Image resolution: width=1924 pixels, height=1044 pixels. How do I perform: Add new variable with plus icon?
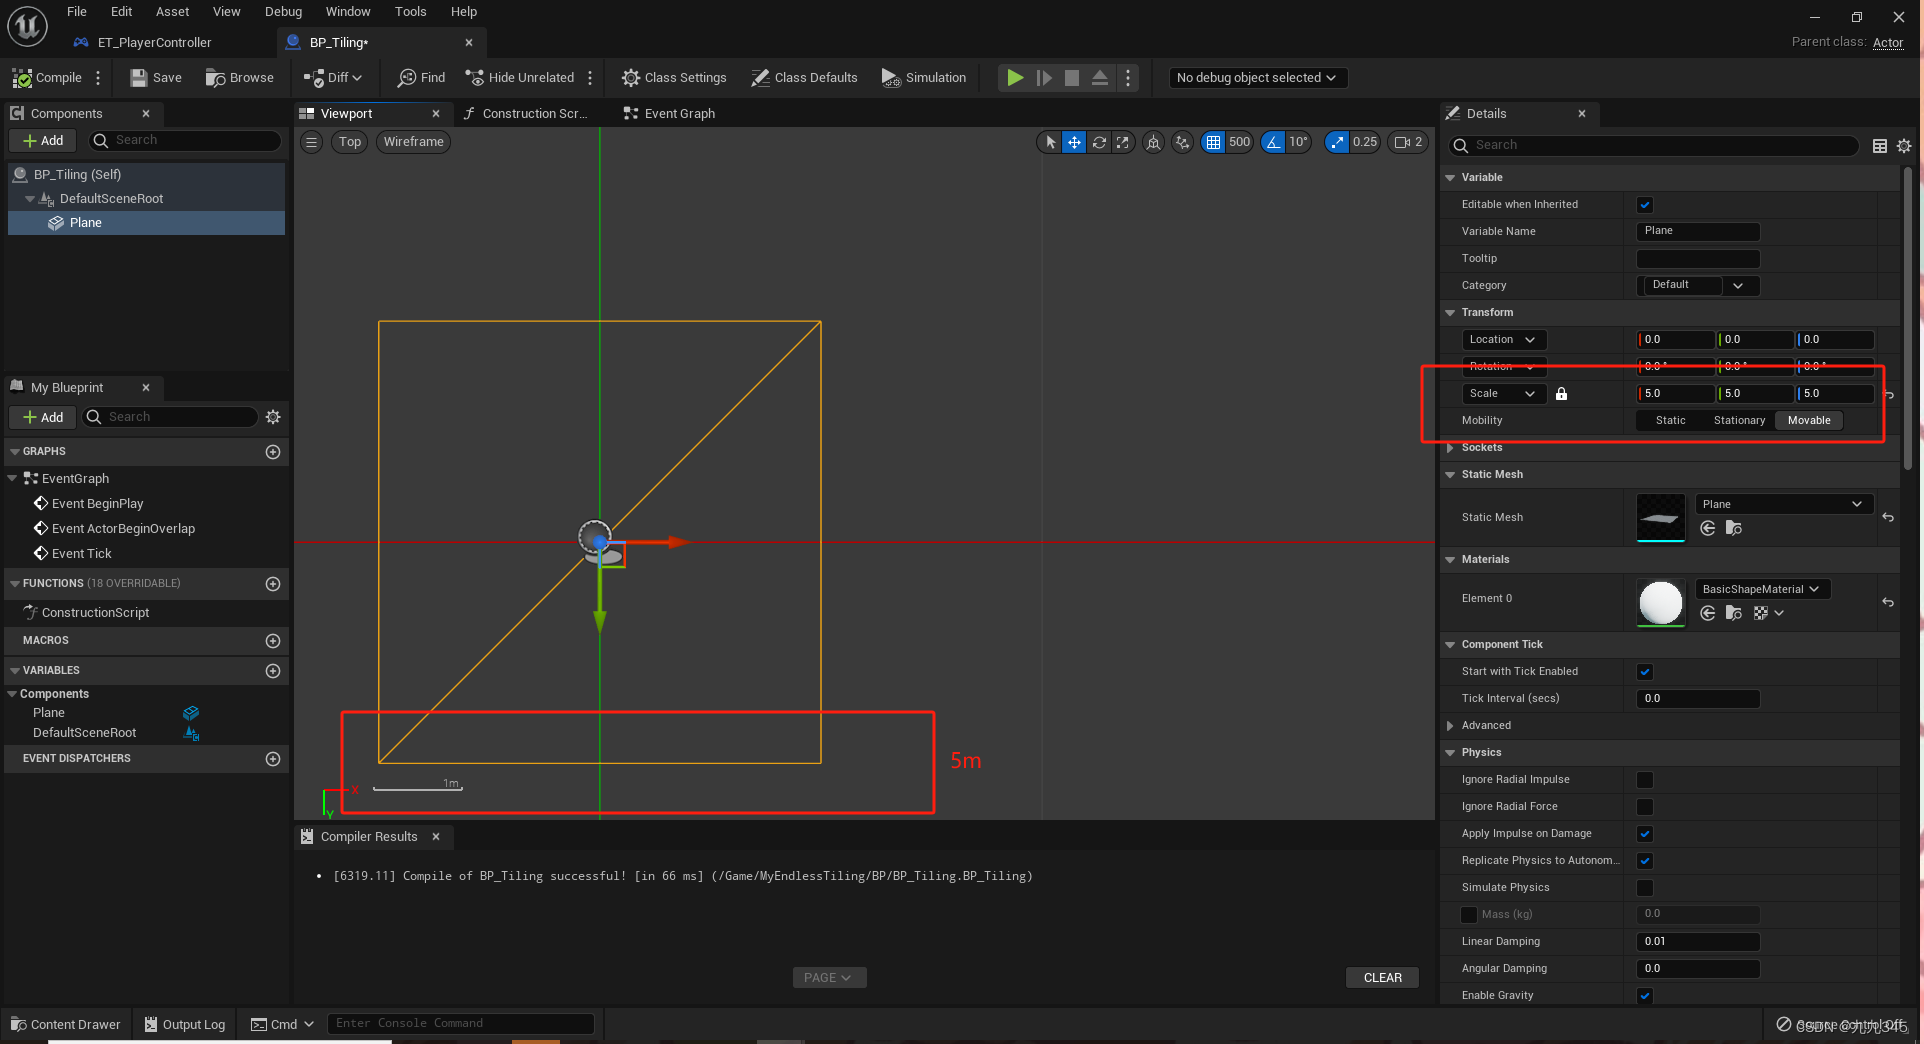click(273, 671)
